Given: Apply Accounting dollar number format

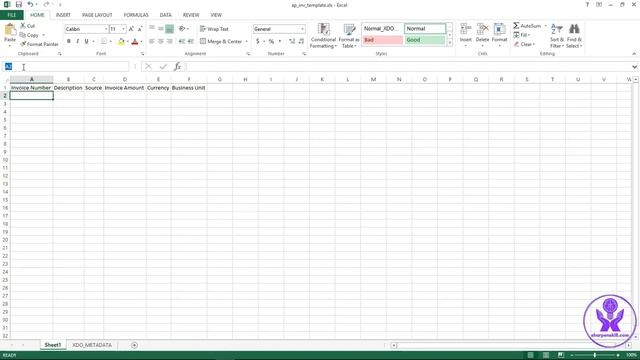Looking at the screenshot, I should 258,41.
